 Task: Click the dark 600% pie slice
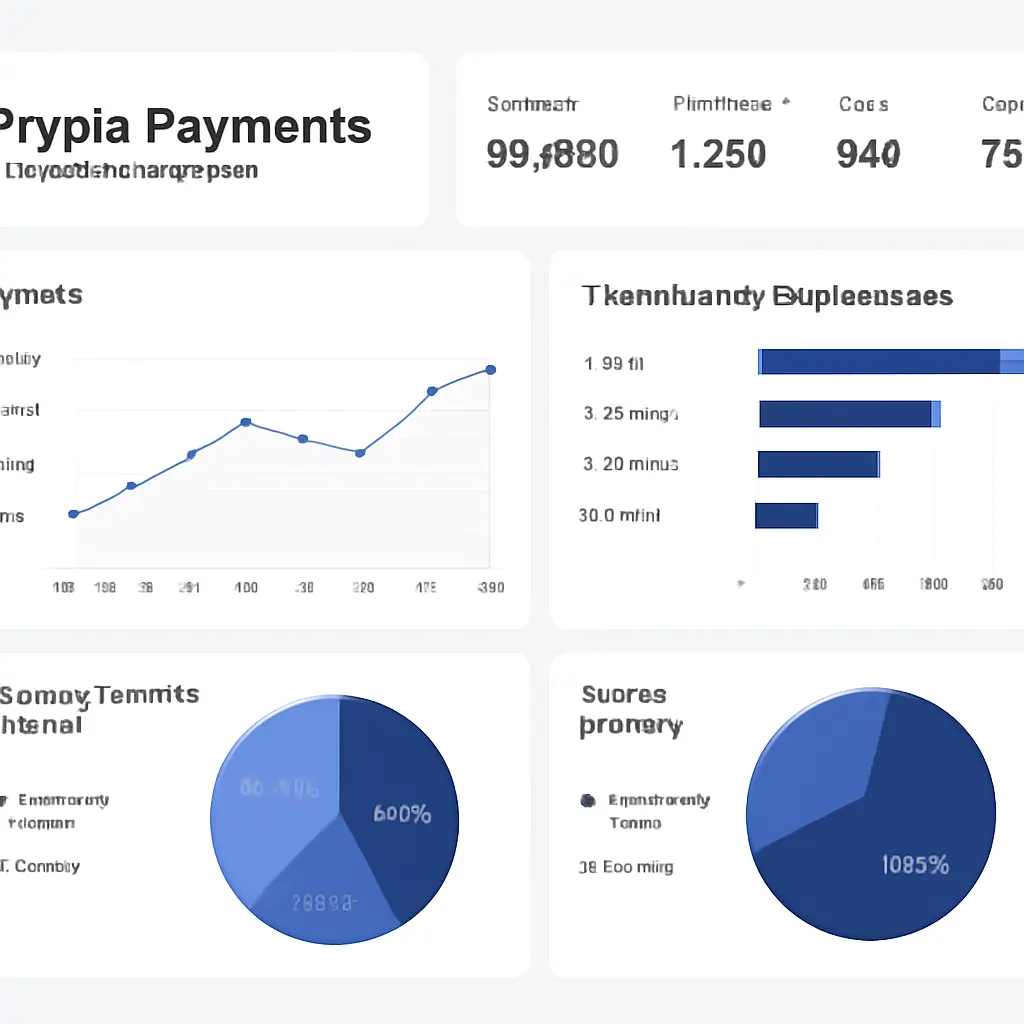click(400, 790)
